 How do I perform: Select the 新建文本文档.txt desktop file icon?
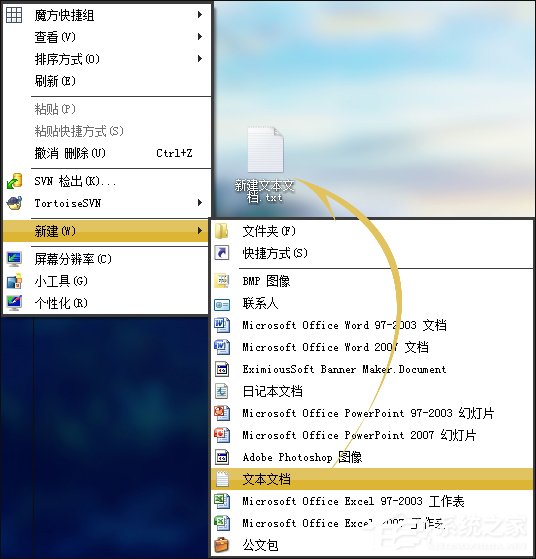point(266,149)
